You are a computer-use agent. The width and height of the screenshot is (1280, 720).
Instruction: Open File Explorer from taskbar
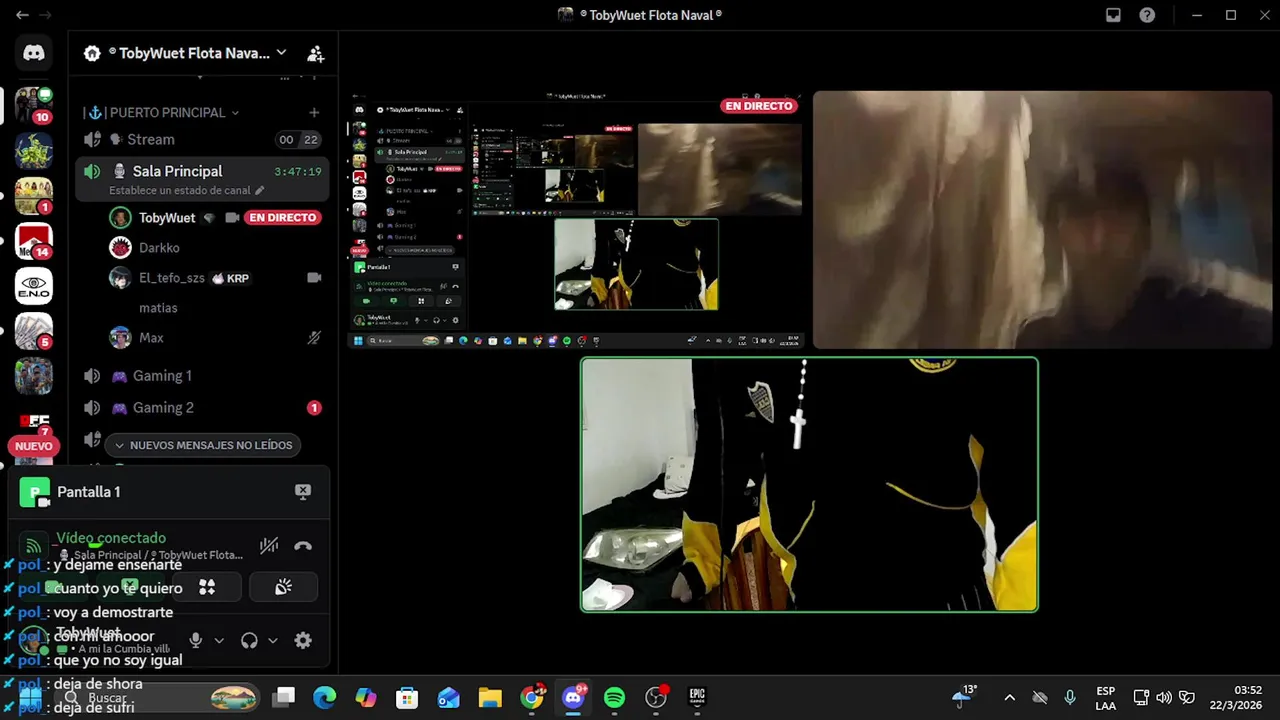click(490, 697)
